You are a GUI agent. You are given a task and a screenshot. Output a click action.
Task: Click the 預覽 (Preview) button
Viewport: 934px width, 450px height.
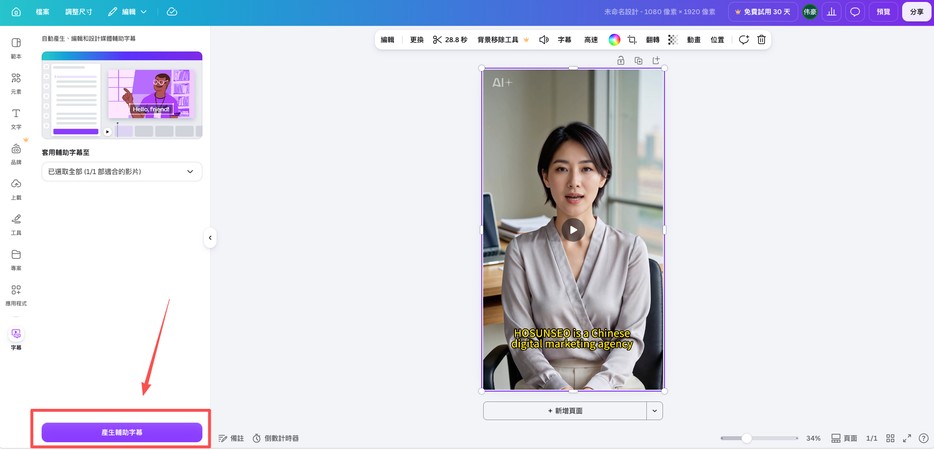coord(883,12)
